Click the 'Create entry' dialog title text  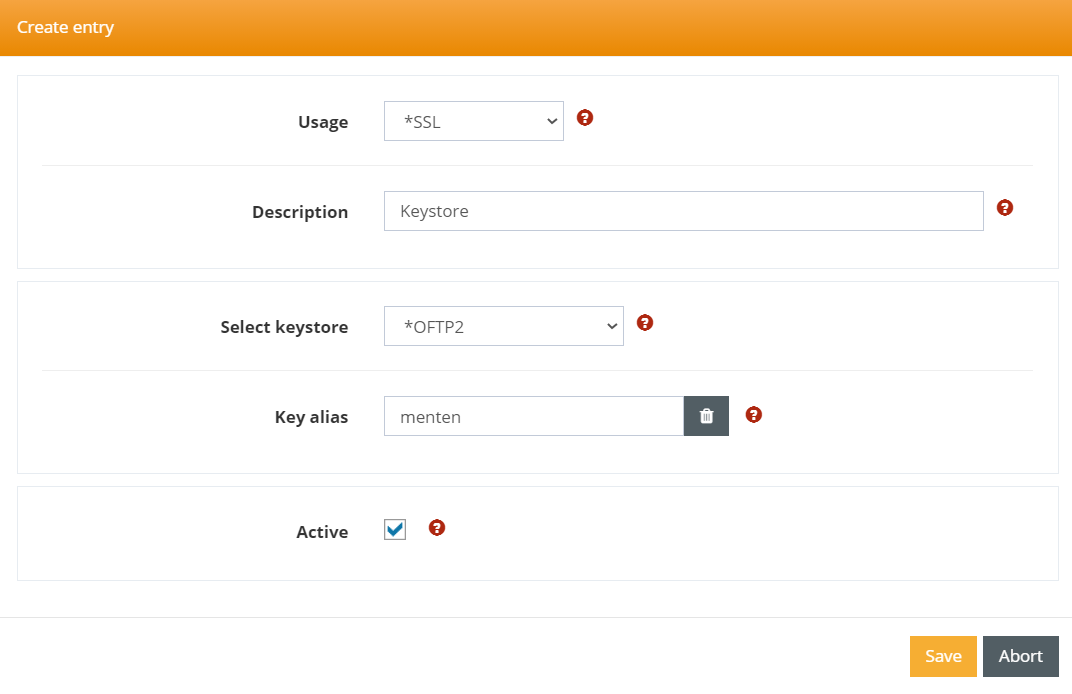coord(65,27)
